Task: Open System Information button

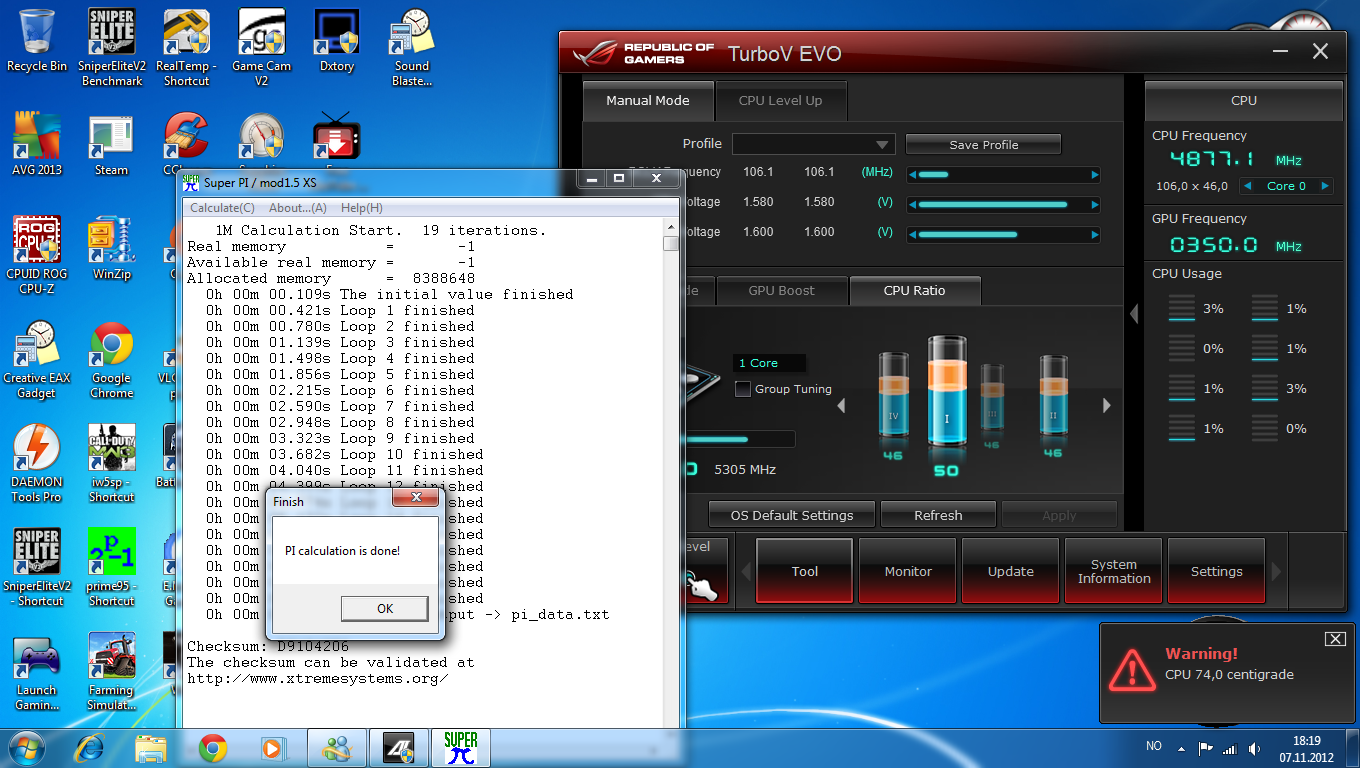Action: 1114,571
